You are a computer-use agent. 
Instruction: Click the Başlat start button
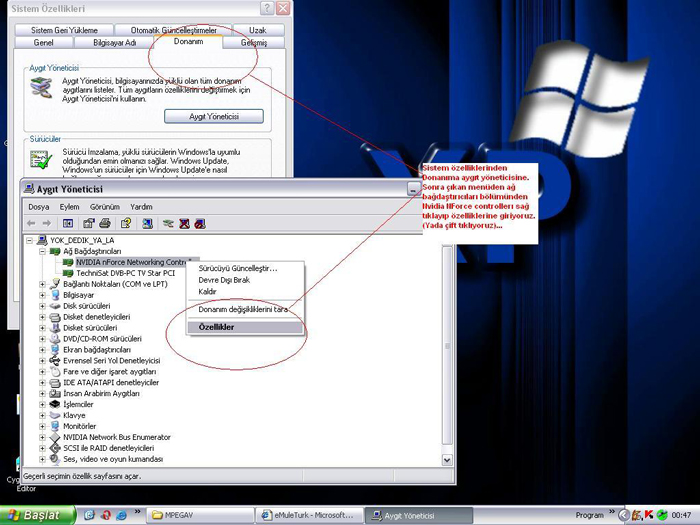pyautogui.click(x=37, y=515)
